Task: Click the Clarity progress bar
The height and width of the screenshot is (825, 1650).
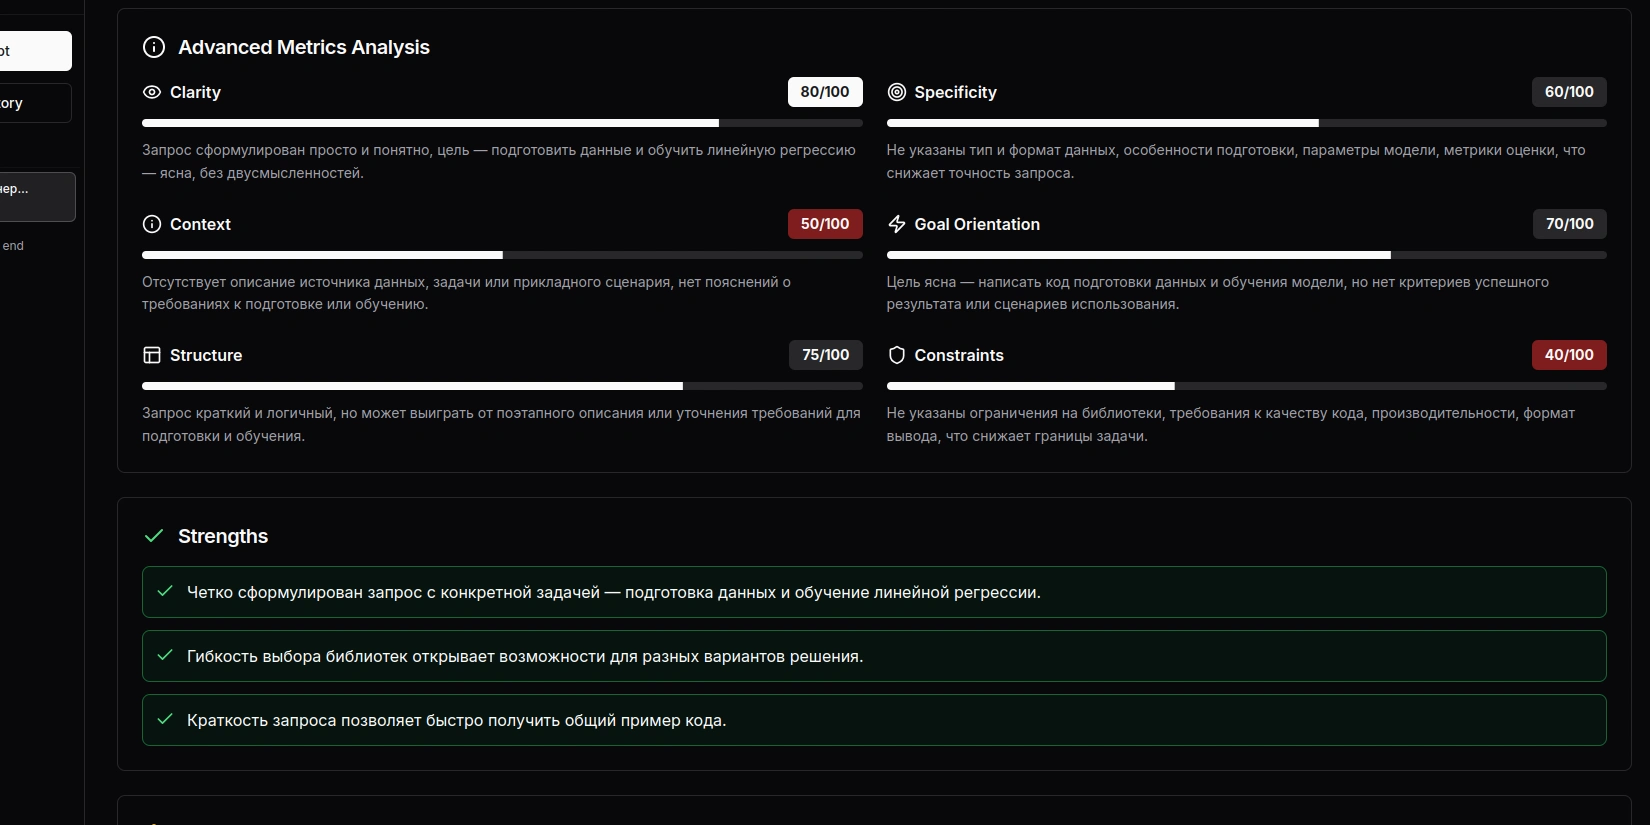Action: click(502, 123)
